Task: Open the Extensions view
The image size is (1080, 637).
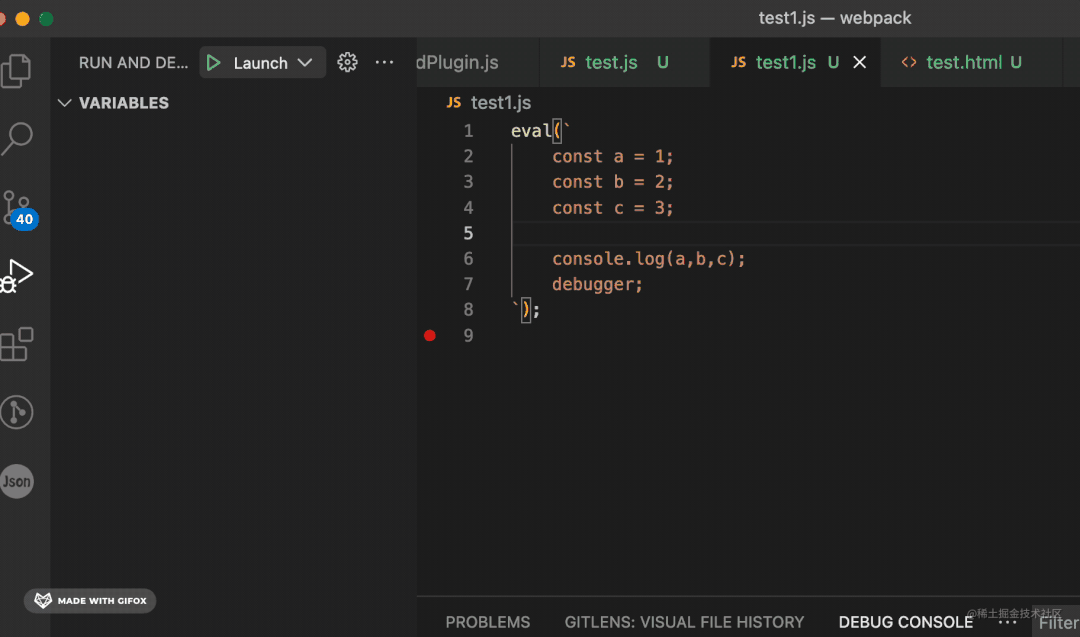Action: coord(17,344)
